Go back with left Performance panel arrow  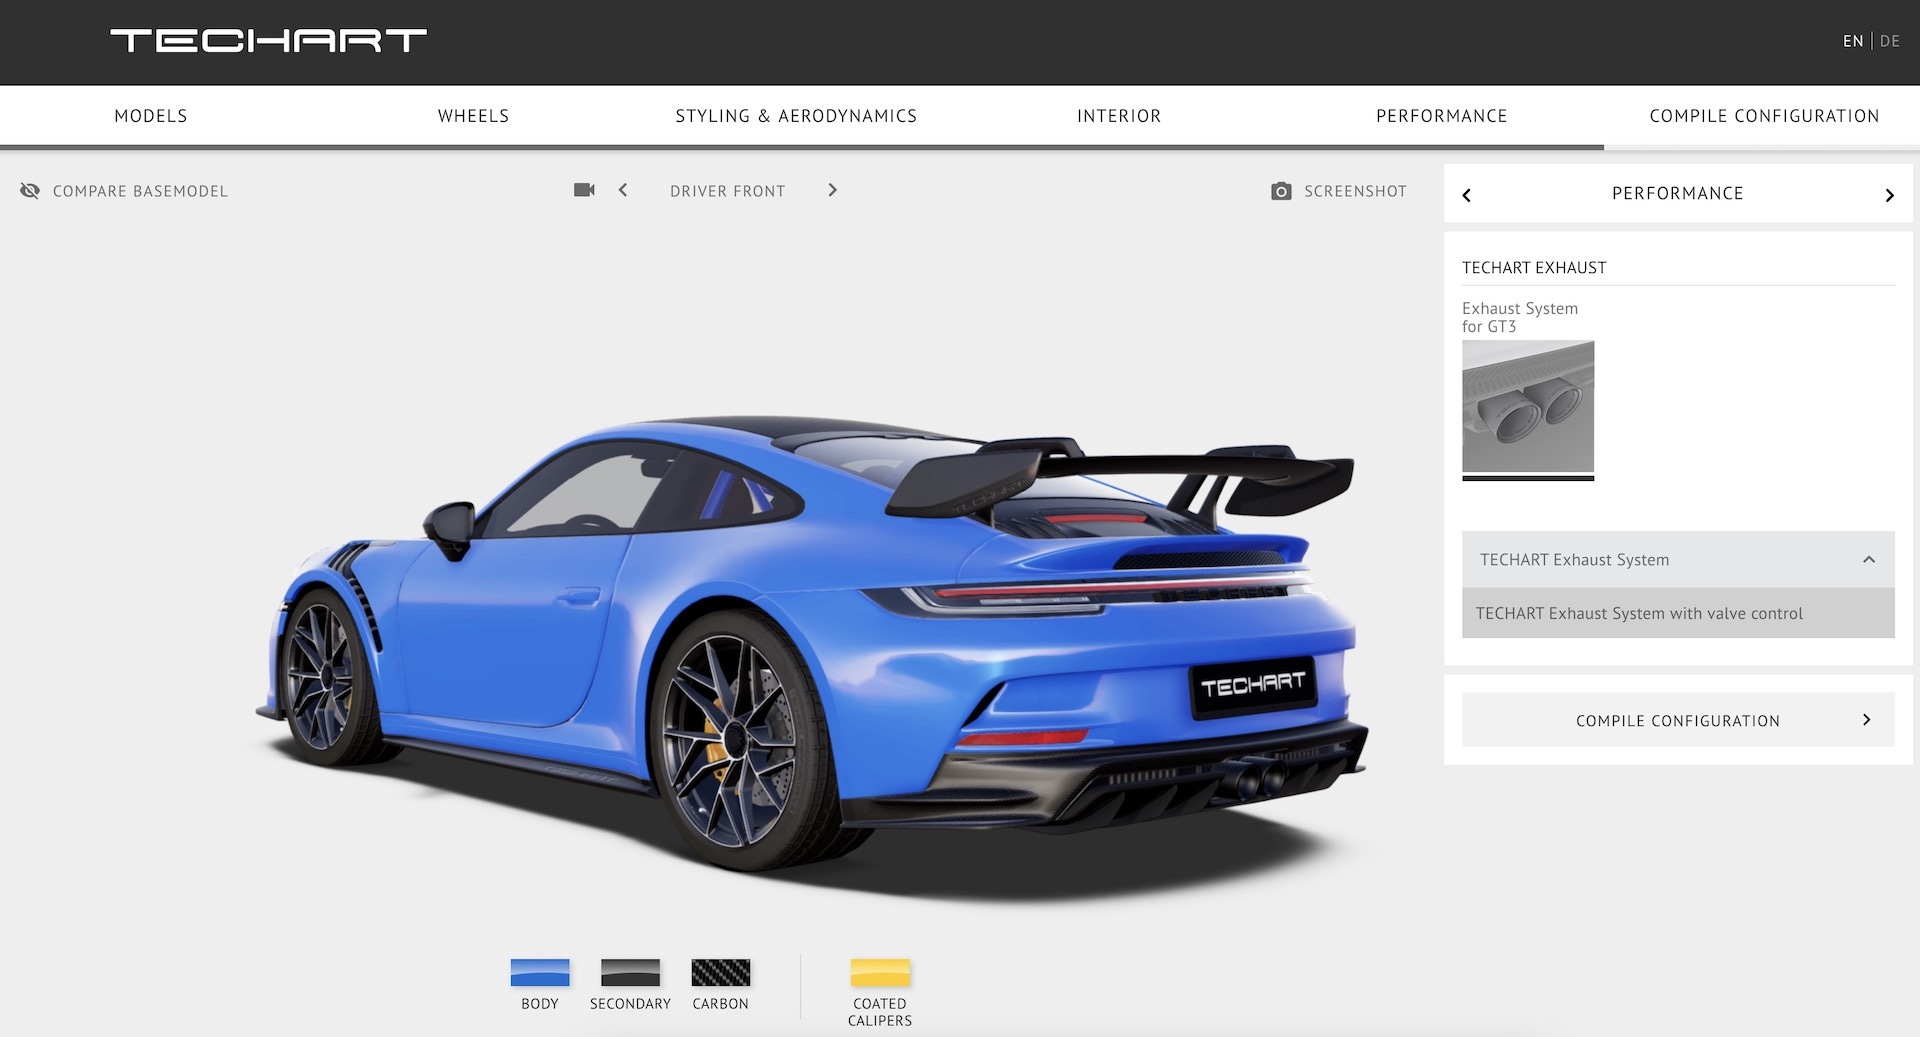(1467, 195)
